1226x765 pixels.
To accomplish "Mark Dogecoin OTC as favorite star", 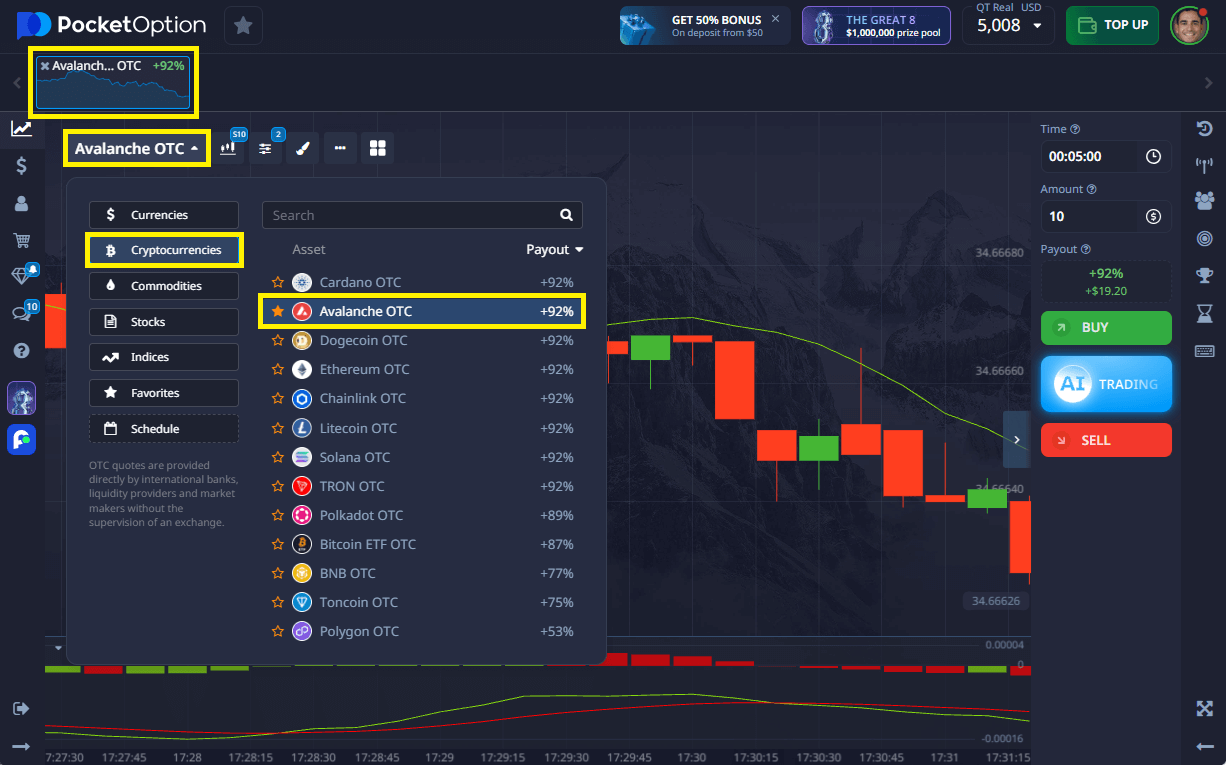I will click(278, 341).
